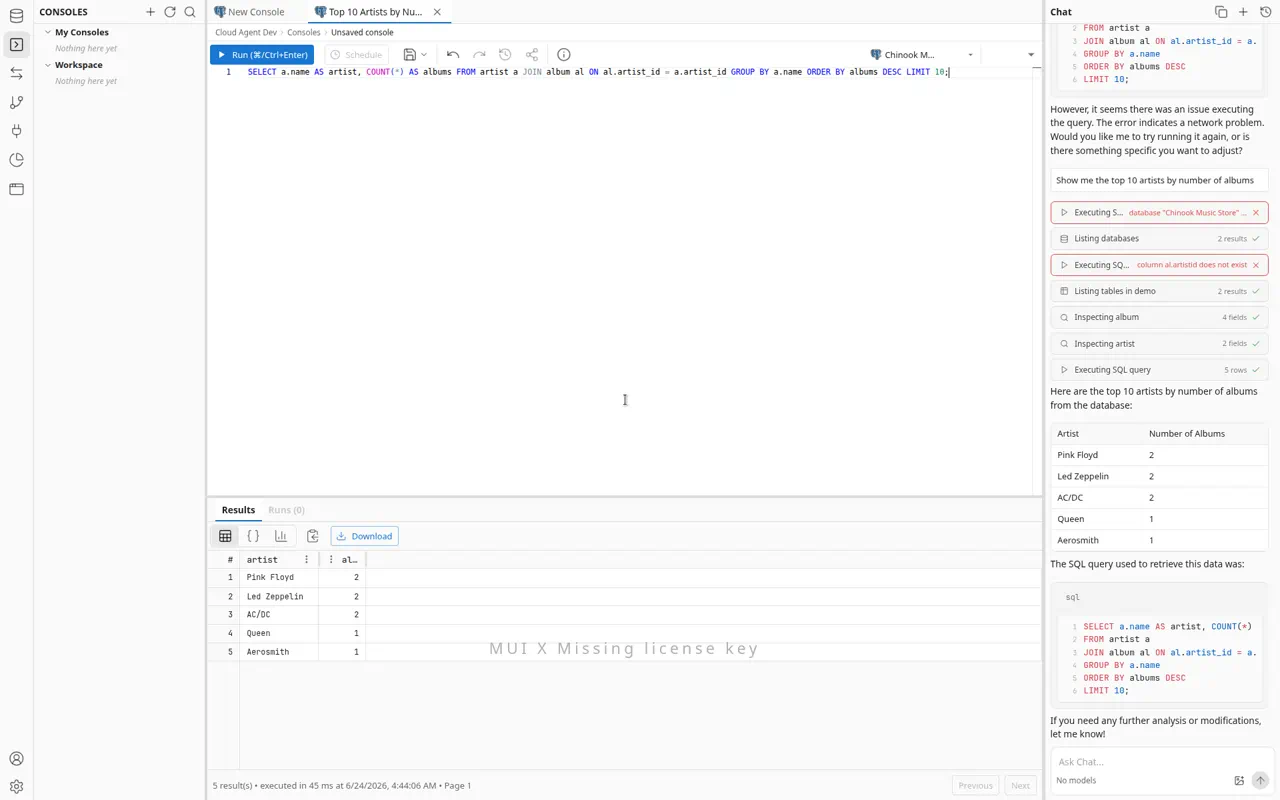Expand failed Executing S... Chinook Music Store step
Image resolution: width=1280 pixels, height=800 pixels.
point(1159,212)
